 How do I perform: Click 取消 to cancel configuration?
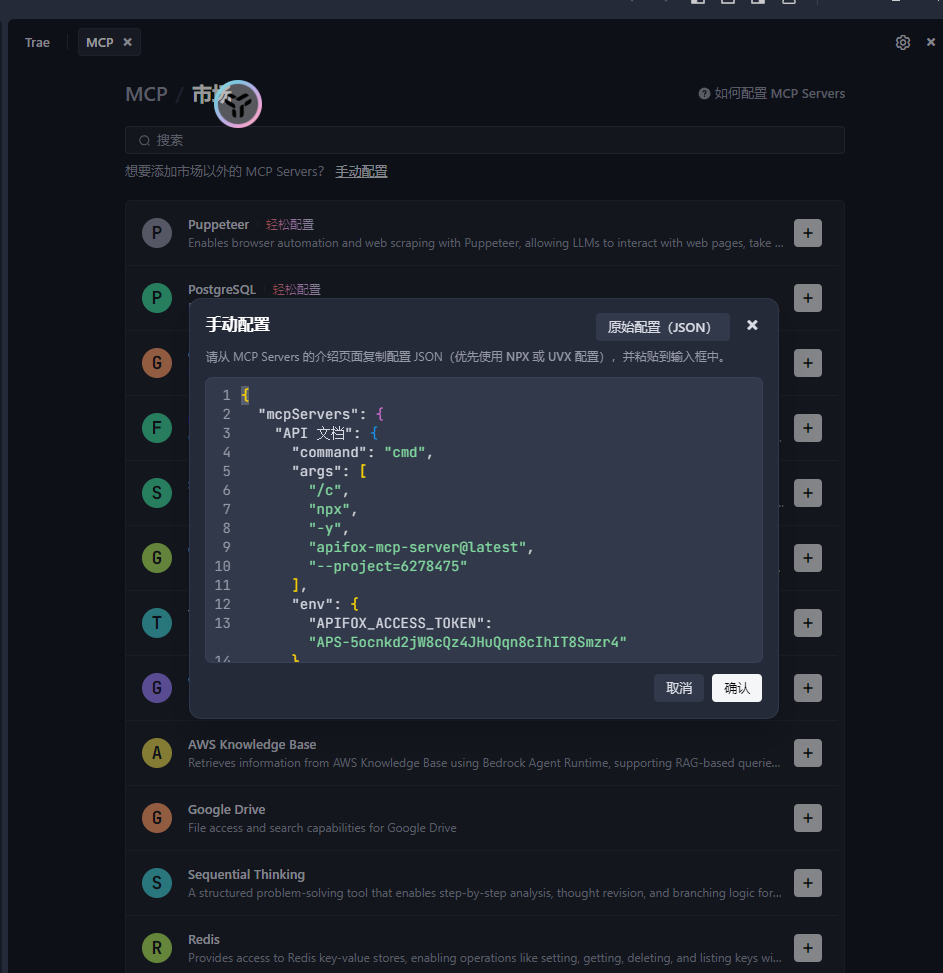pyautogui.click(x=679, y=688)
